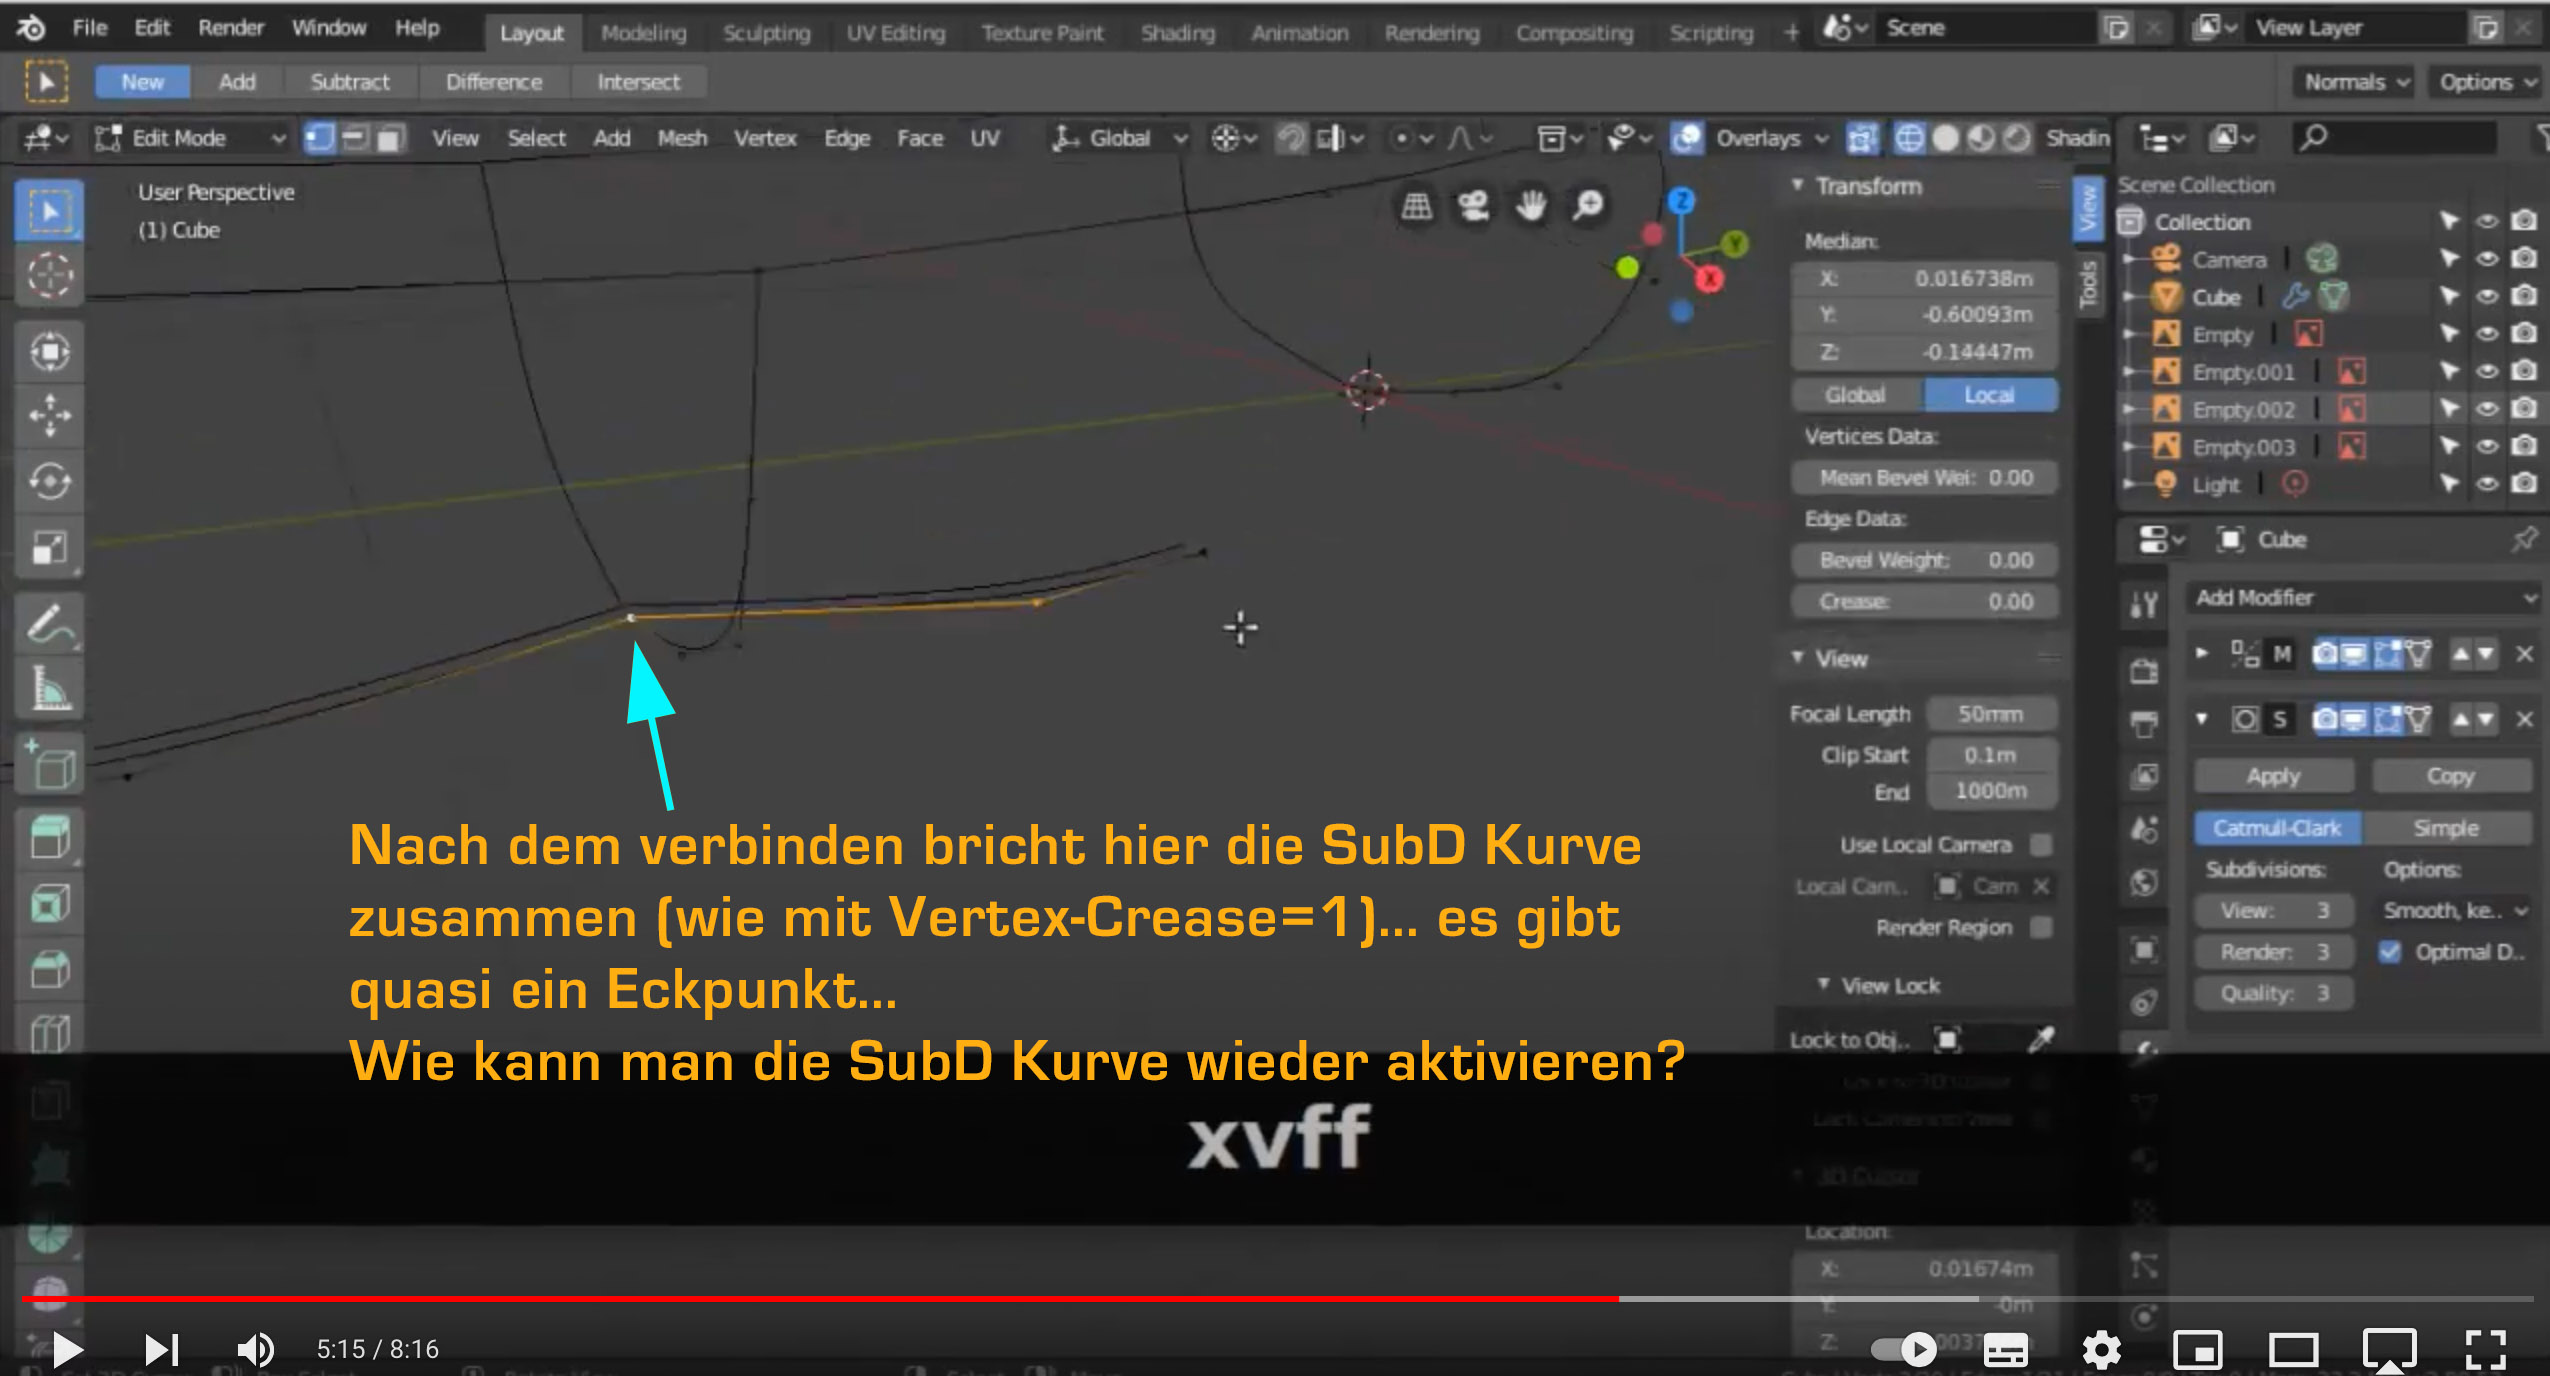Select the Simple subdivision type
The height and width of the screenshot is (1376, 2550).
pos(2446,828)
